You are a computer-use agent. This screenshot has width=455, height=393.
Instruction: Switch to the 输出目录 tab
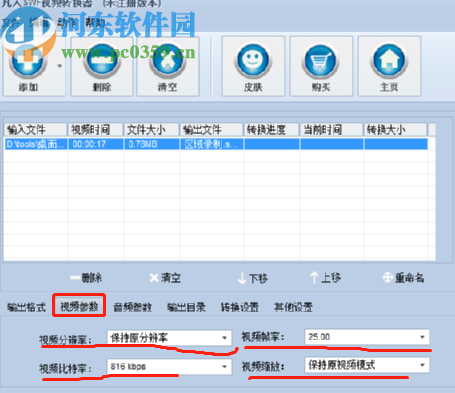click(186, 307)
